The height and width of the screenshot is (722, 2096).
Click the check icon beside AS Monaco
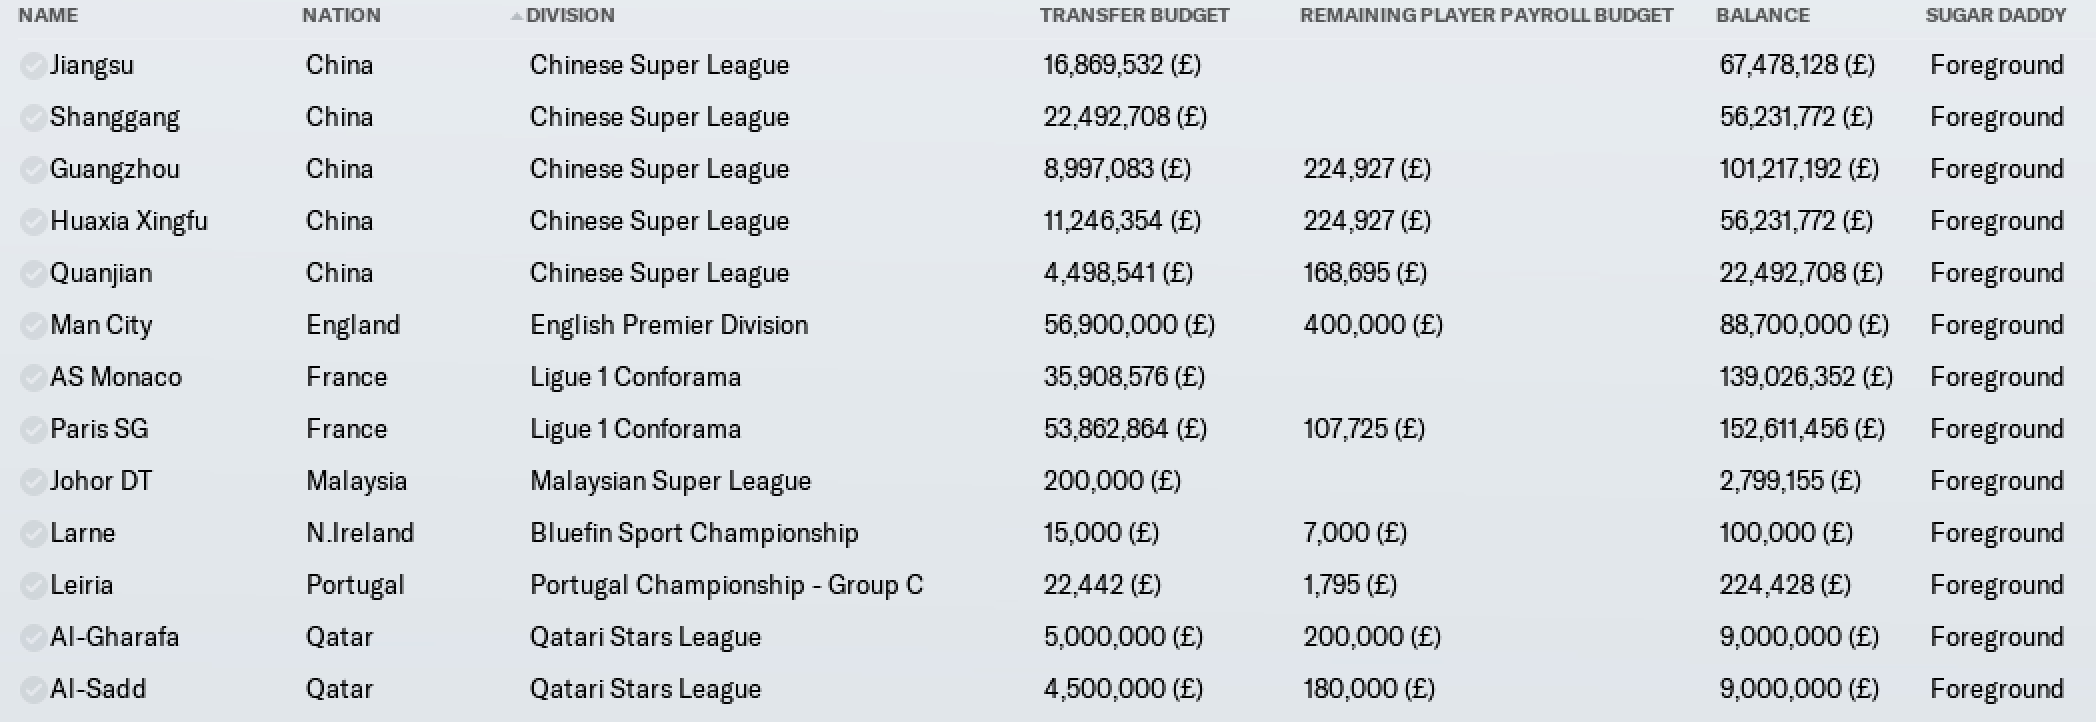33,378
